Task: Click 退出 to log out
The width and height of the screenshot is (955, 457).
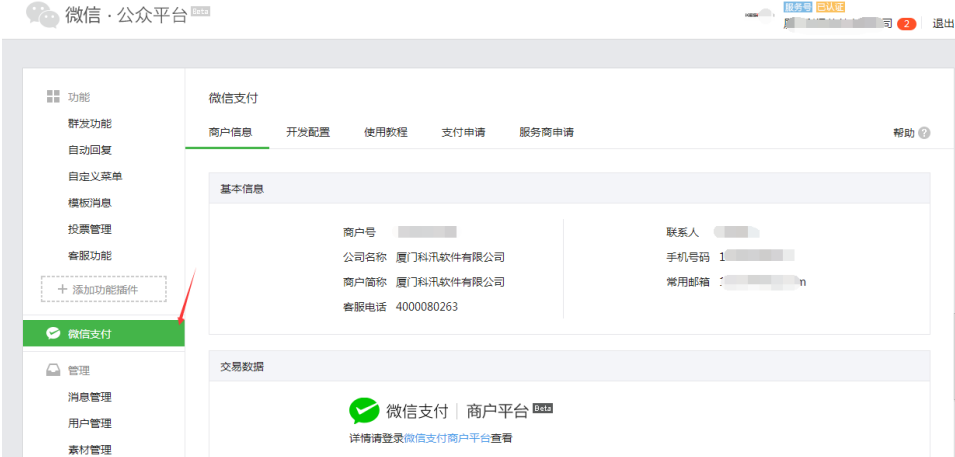Action: (943, 24)
